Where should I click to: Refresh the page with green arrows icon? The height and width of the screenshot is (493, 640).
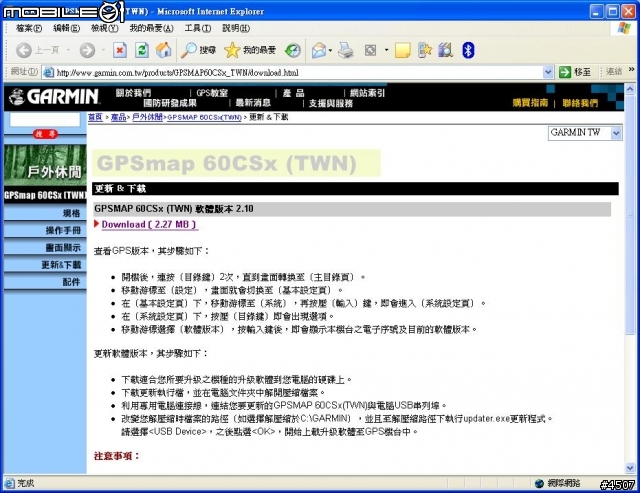(x=142, y=50)
